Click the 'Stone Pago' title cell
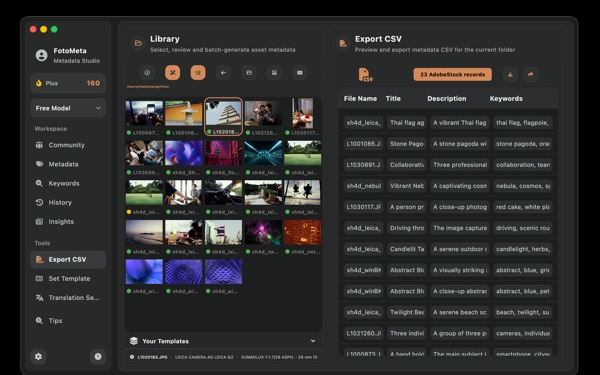The width and height of the screenshot is (600, 375). click(407, 144)
